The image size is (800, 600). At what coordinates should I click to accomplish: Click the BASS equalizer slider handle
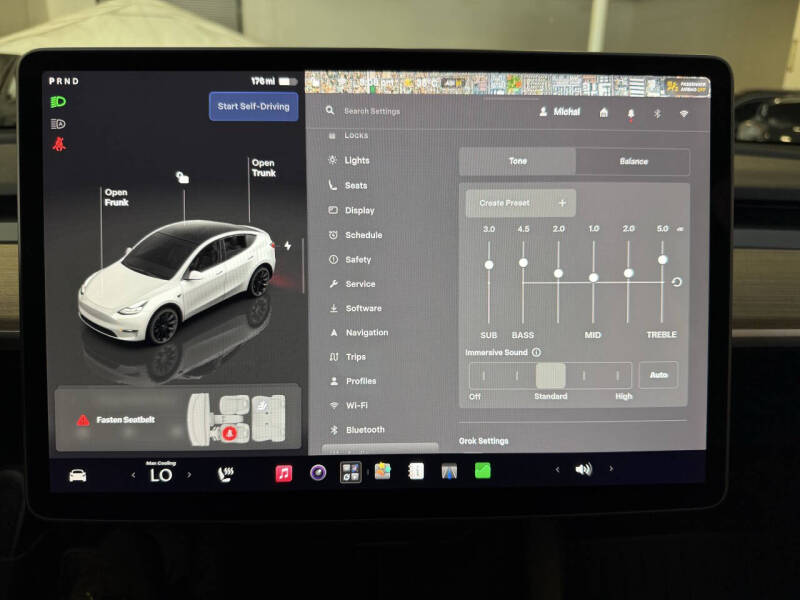pyautogui.click(x=523, y=263)
